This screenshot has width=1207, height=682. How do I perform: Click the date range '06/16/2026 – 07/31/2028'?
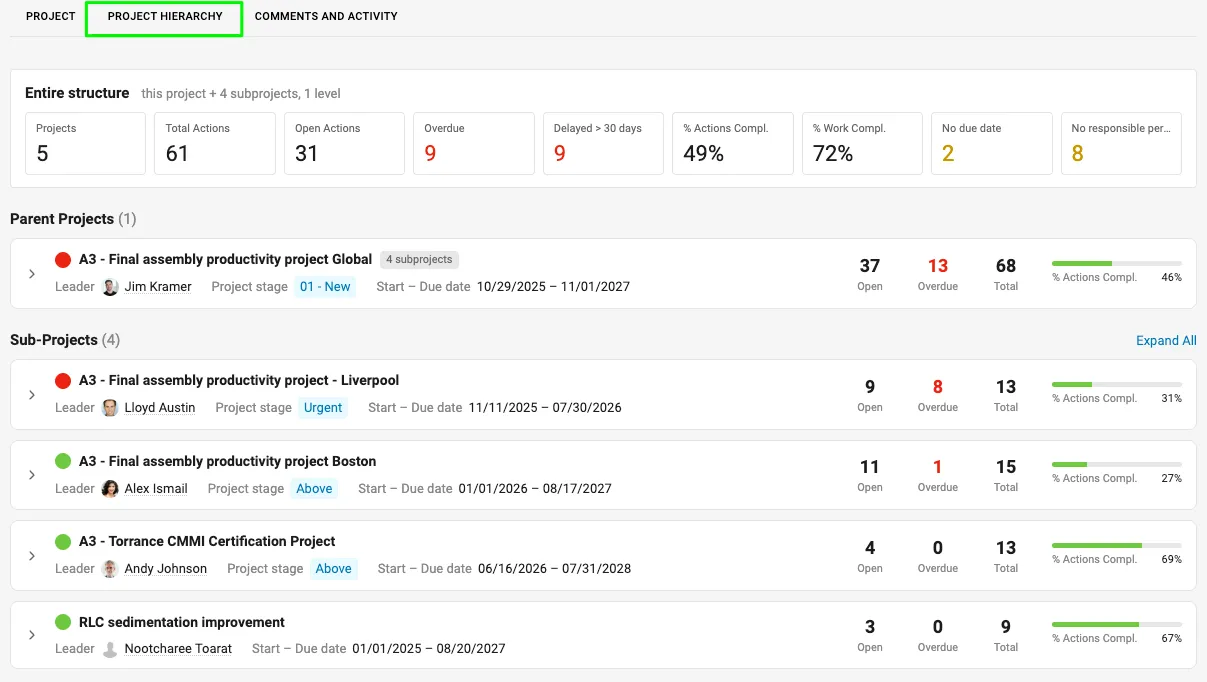coord(555,569)
